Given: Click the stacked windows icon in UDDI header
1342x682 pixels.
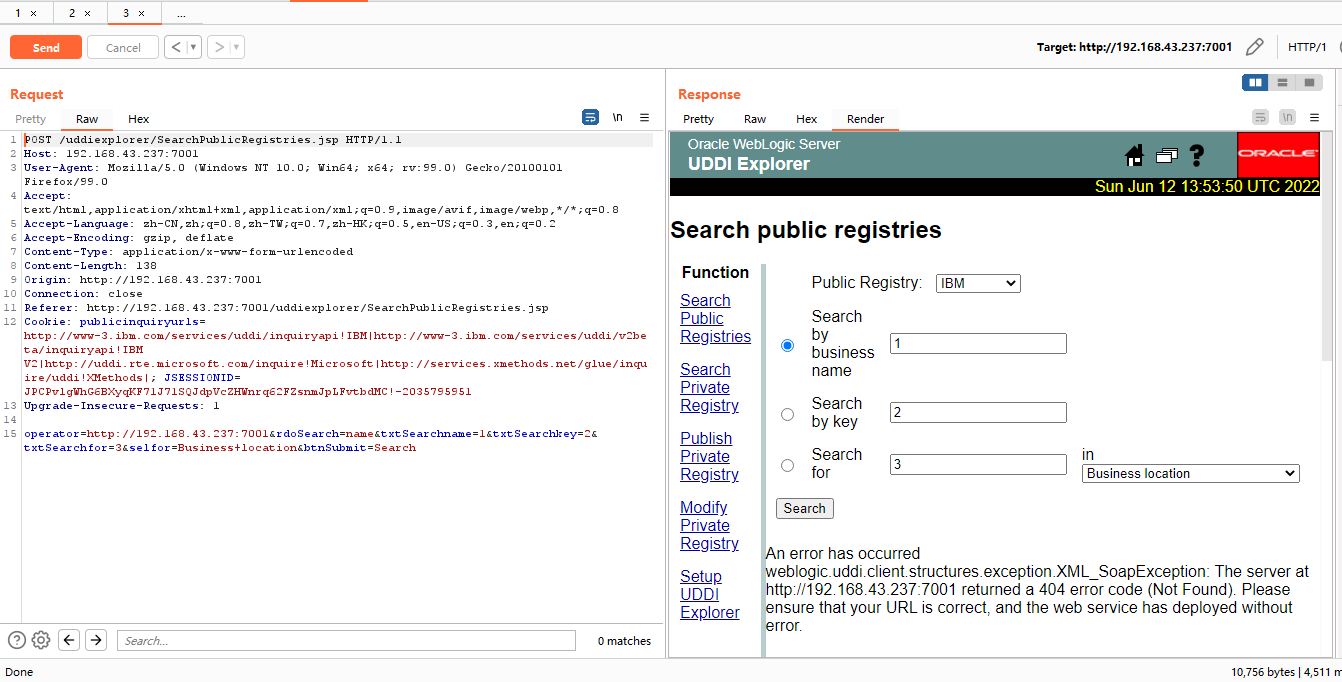Looking at the screenshot, I should pos(1166,156).
